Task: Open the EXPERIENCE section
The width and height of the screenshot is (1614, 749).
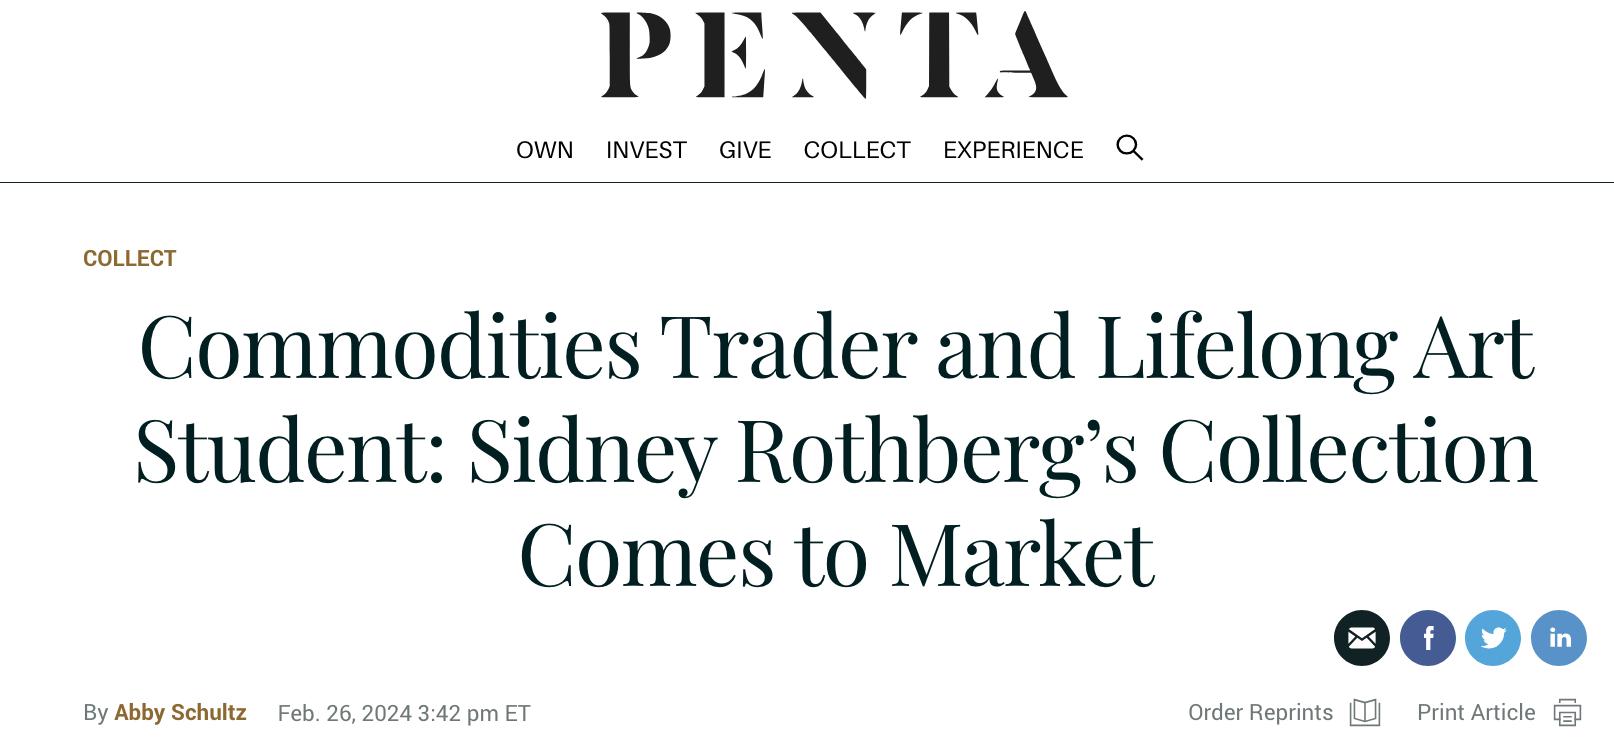Action: 1013,150
